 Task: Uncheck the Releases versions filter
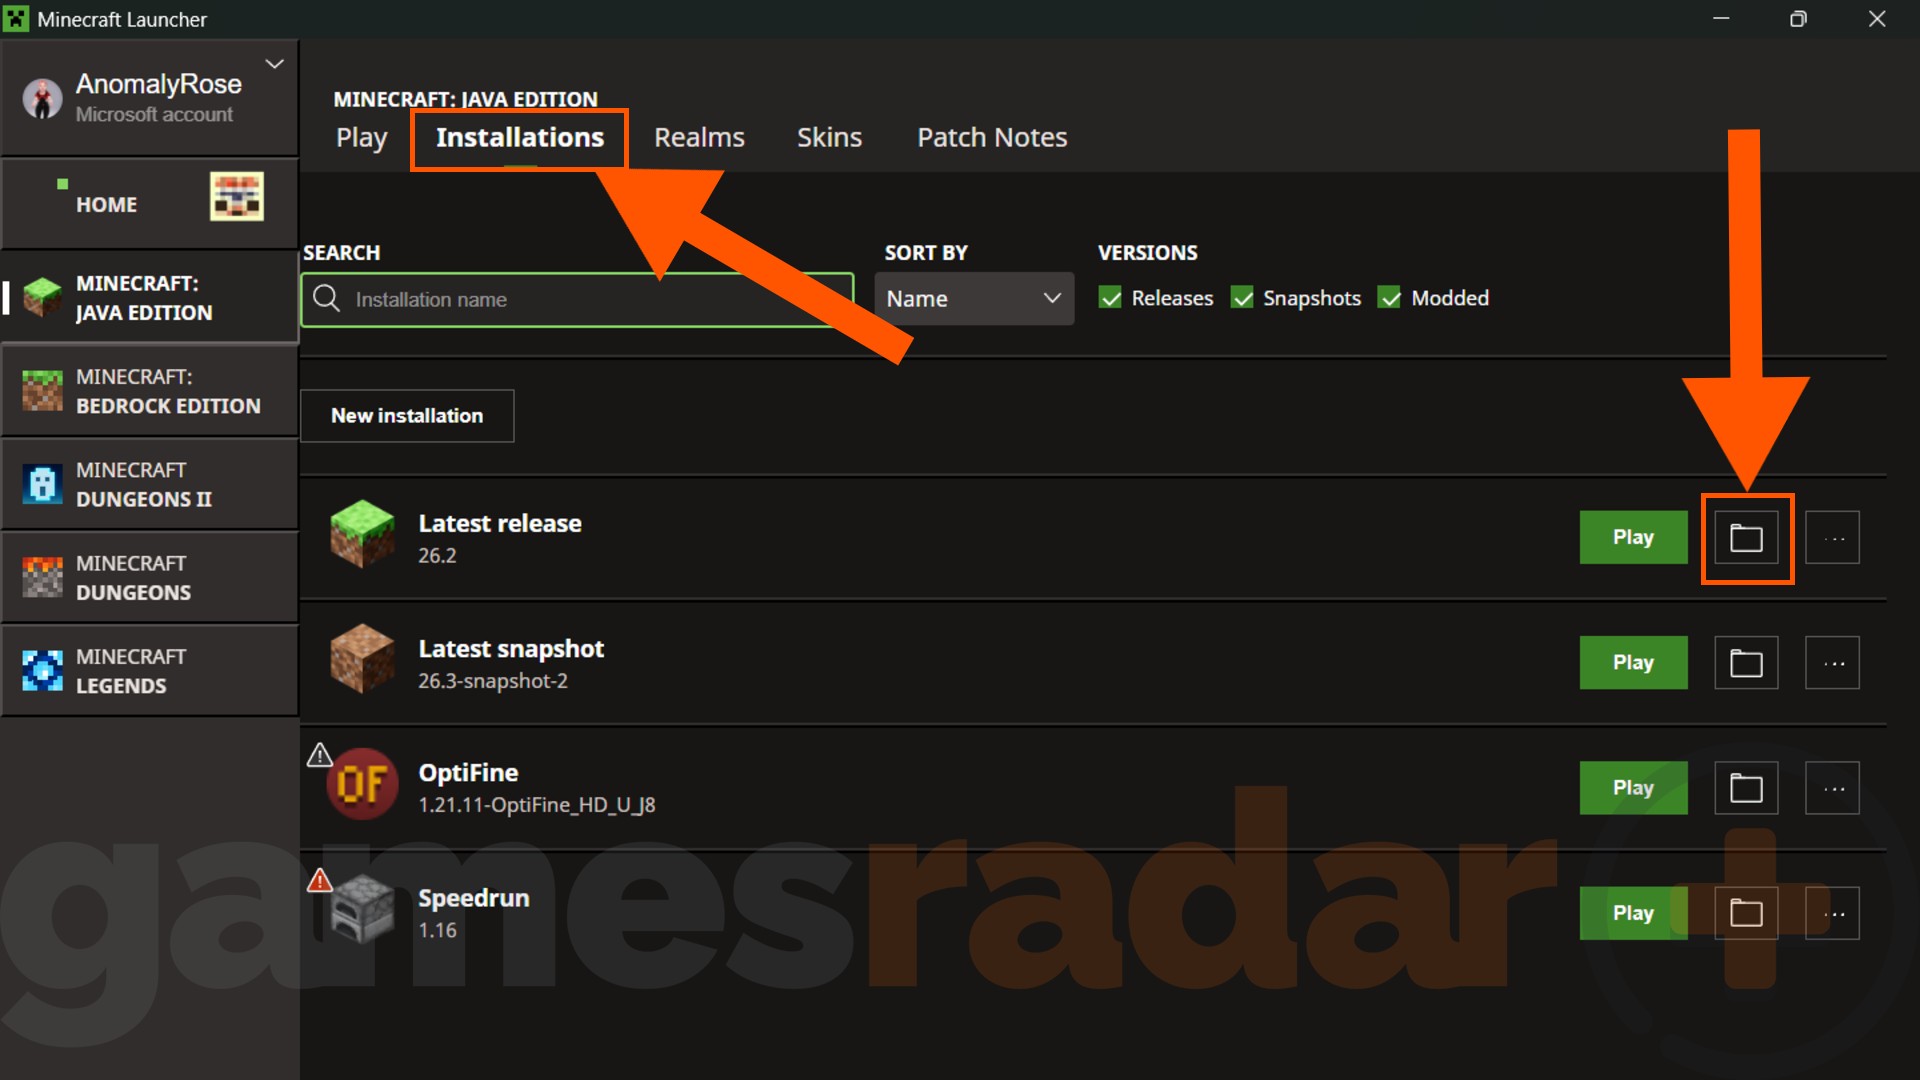pyautogui.click(x=1110, y=298)
